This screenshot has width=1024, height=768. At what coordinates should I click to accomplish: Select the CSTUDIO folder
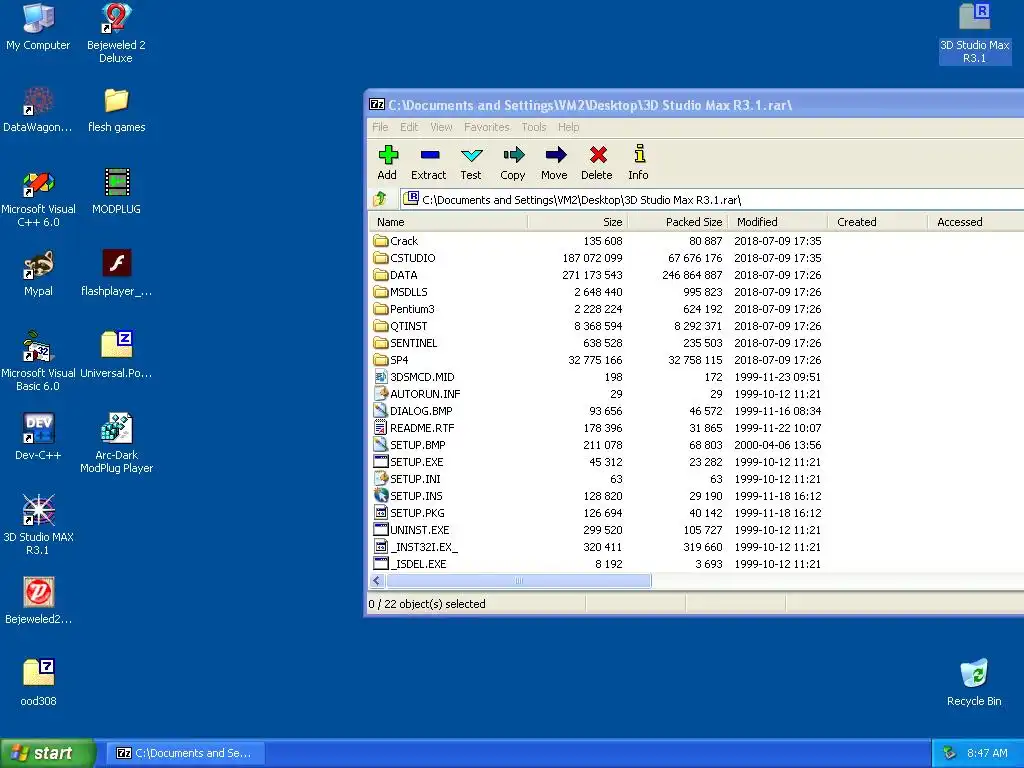tap(404, 258)
